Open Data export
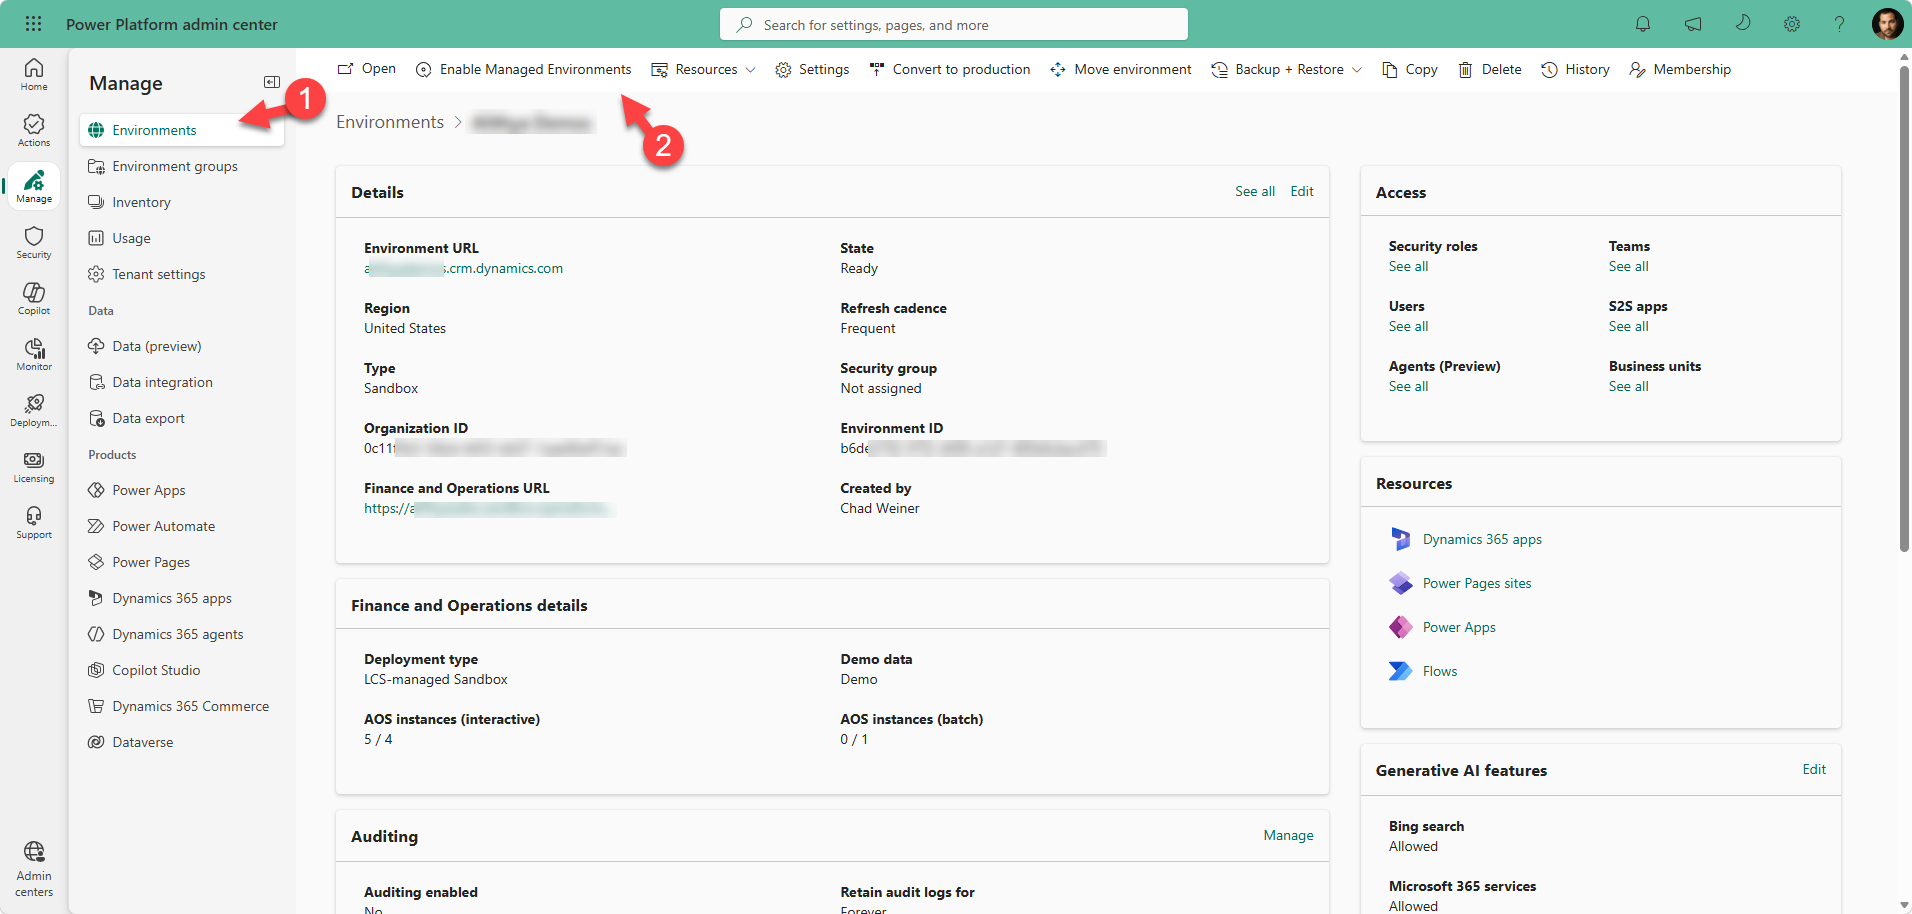 click(181, 418)
